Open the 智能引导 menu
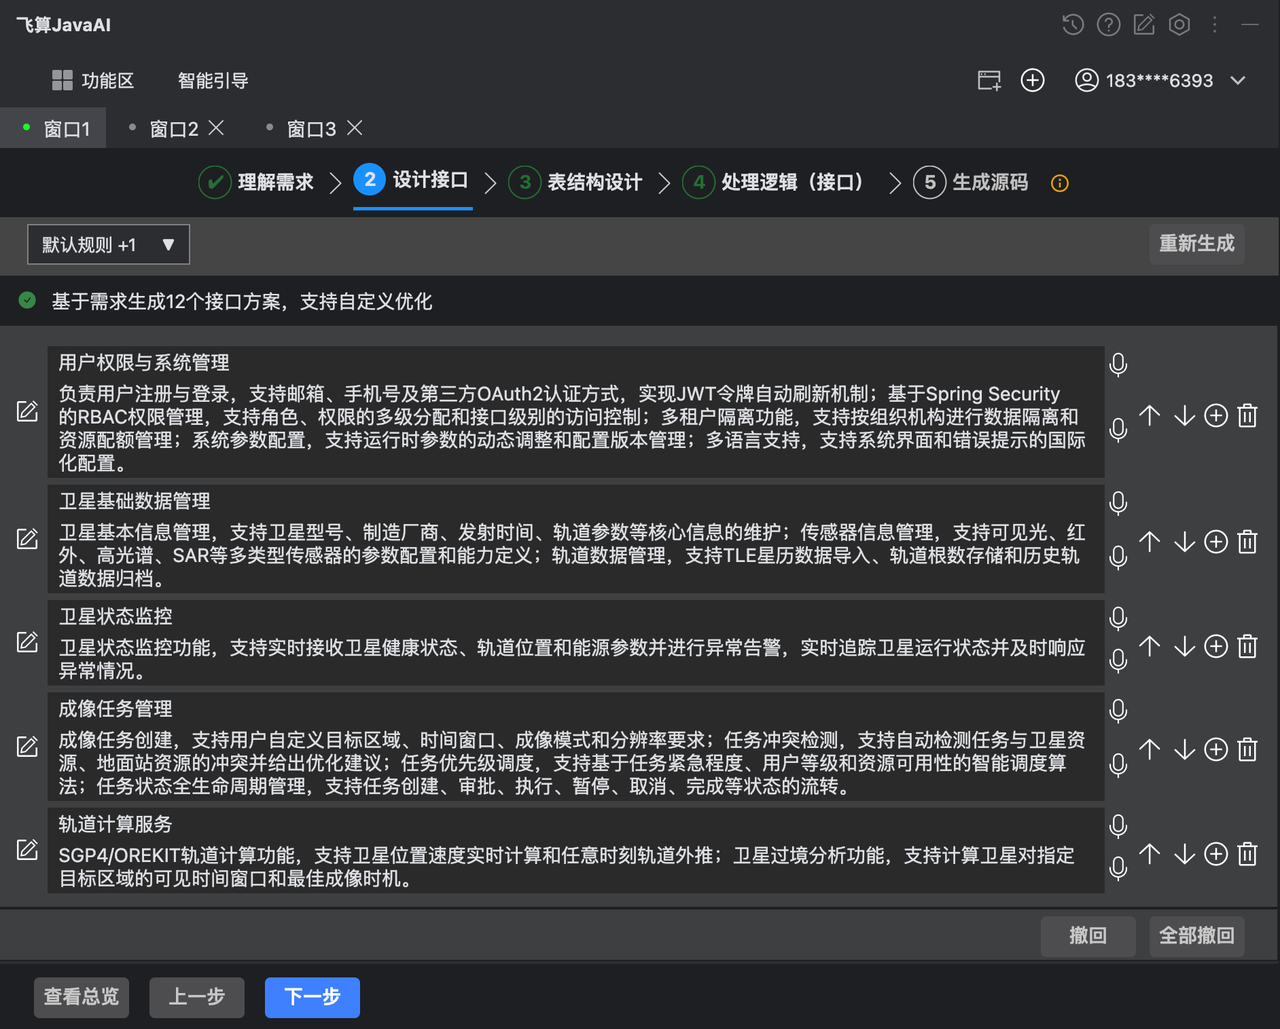The height and width of the screenshot is (1029, 1280). coord(212,81)
